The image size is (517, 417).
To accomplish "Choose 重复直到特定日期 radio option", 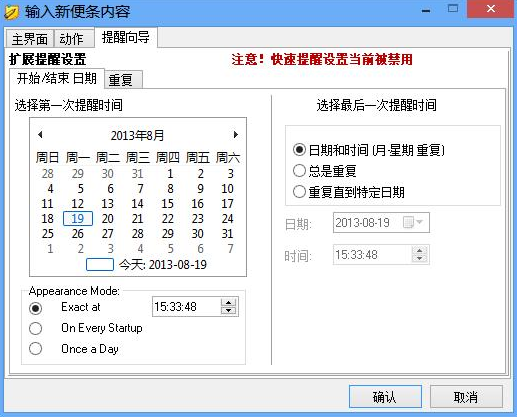I will 299,192.
